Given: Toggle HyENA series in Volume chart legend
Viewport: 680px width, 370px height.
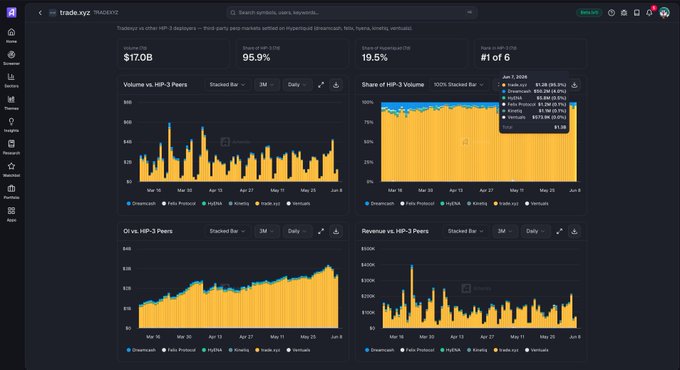Looking at the screenshot, I should click(212, 203).
